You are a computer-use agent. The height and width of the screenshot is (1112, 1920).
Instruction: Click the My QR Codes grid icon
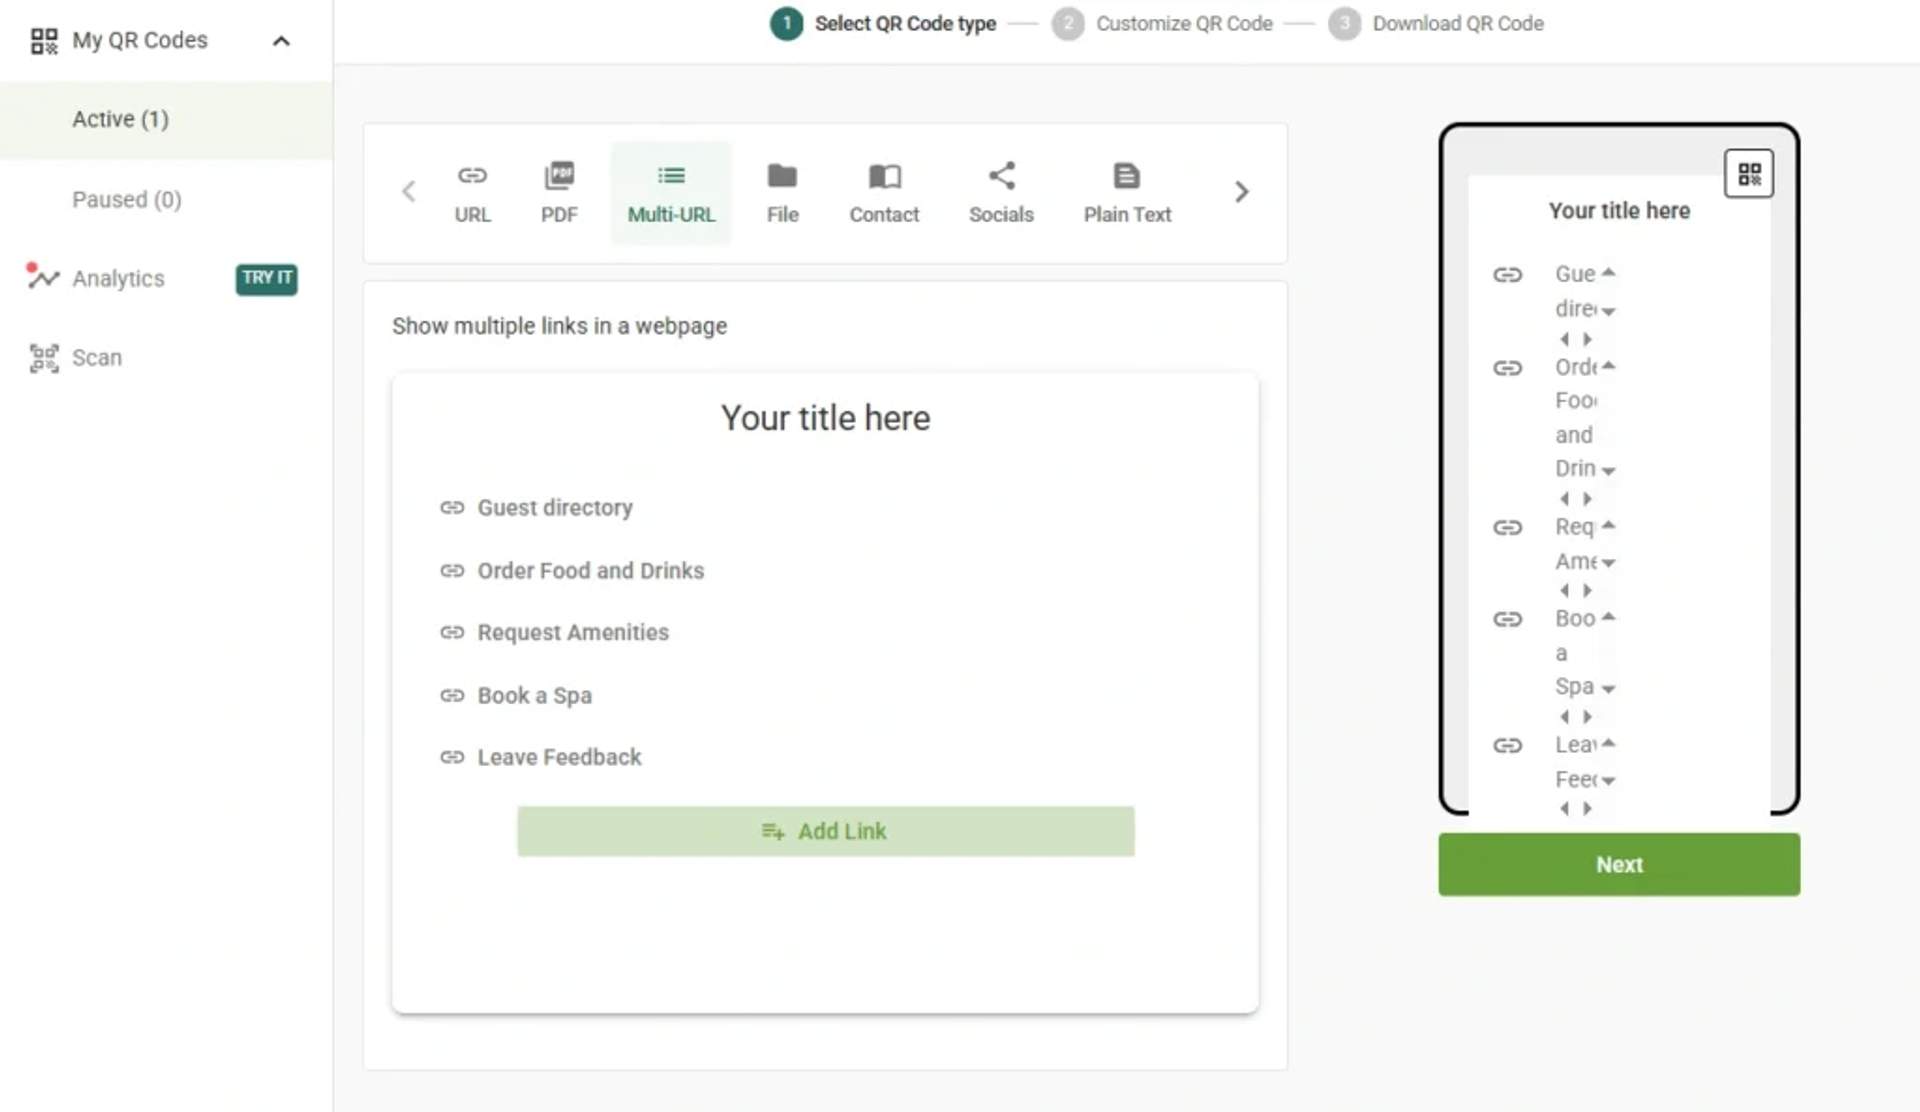[44, 41]
